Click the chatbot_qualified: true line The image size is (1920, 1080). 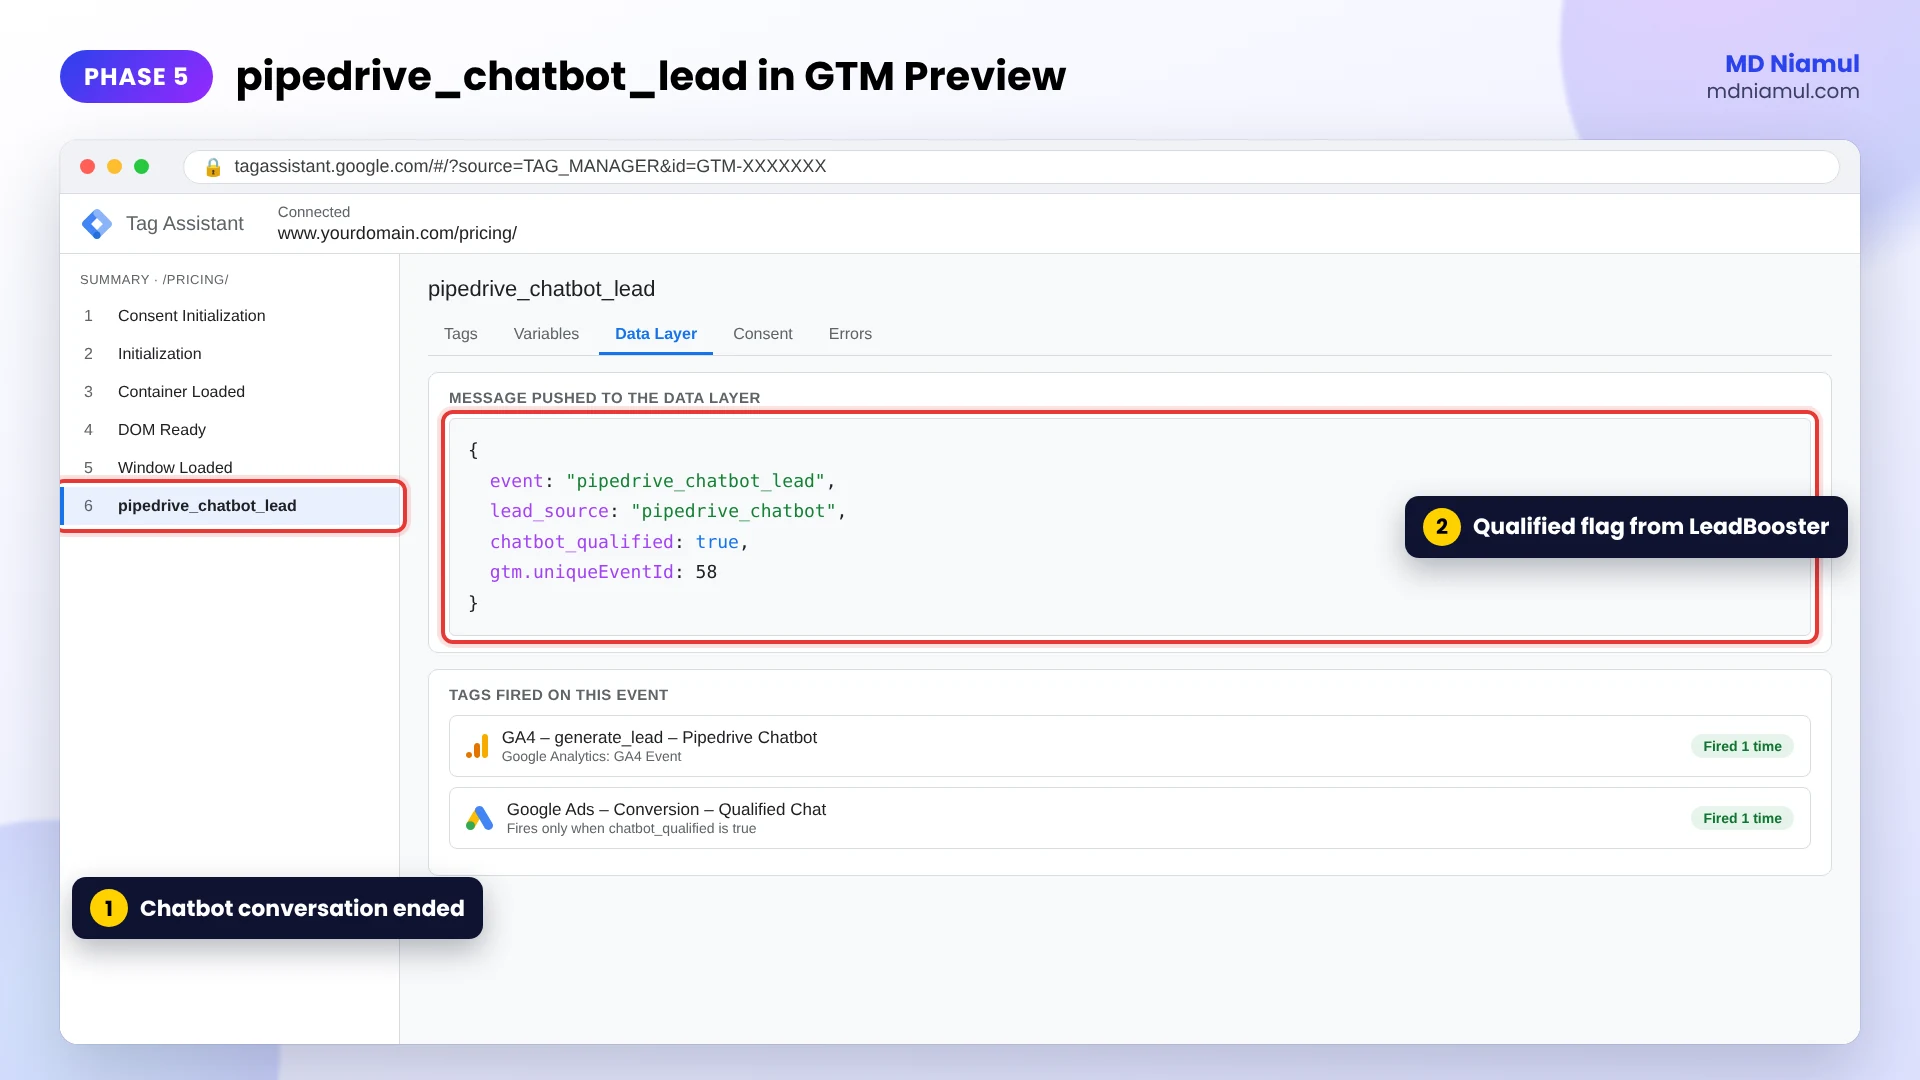tap(619, 542)
